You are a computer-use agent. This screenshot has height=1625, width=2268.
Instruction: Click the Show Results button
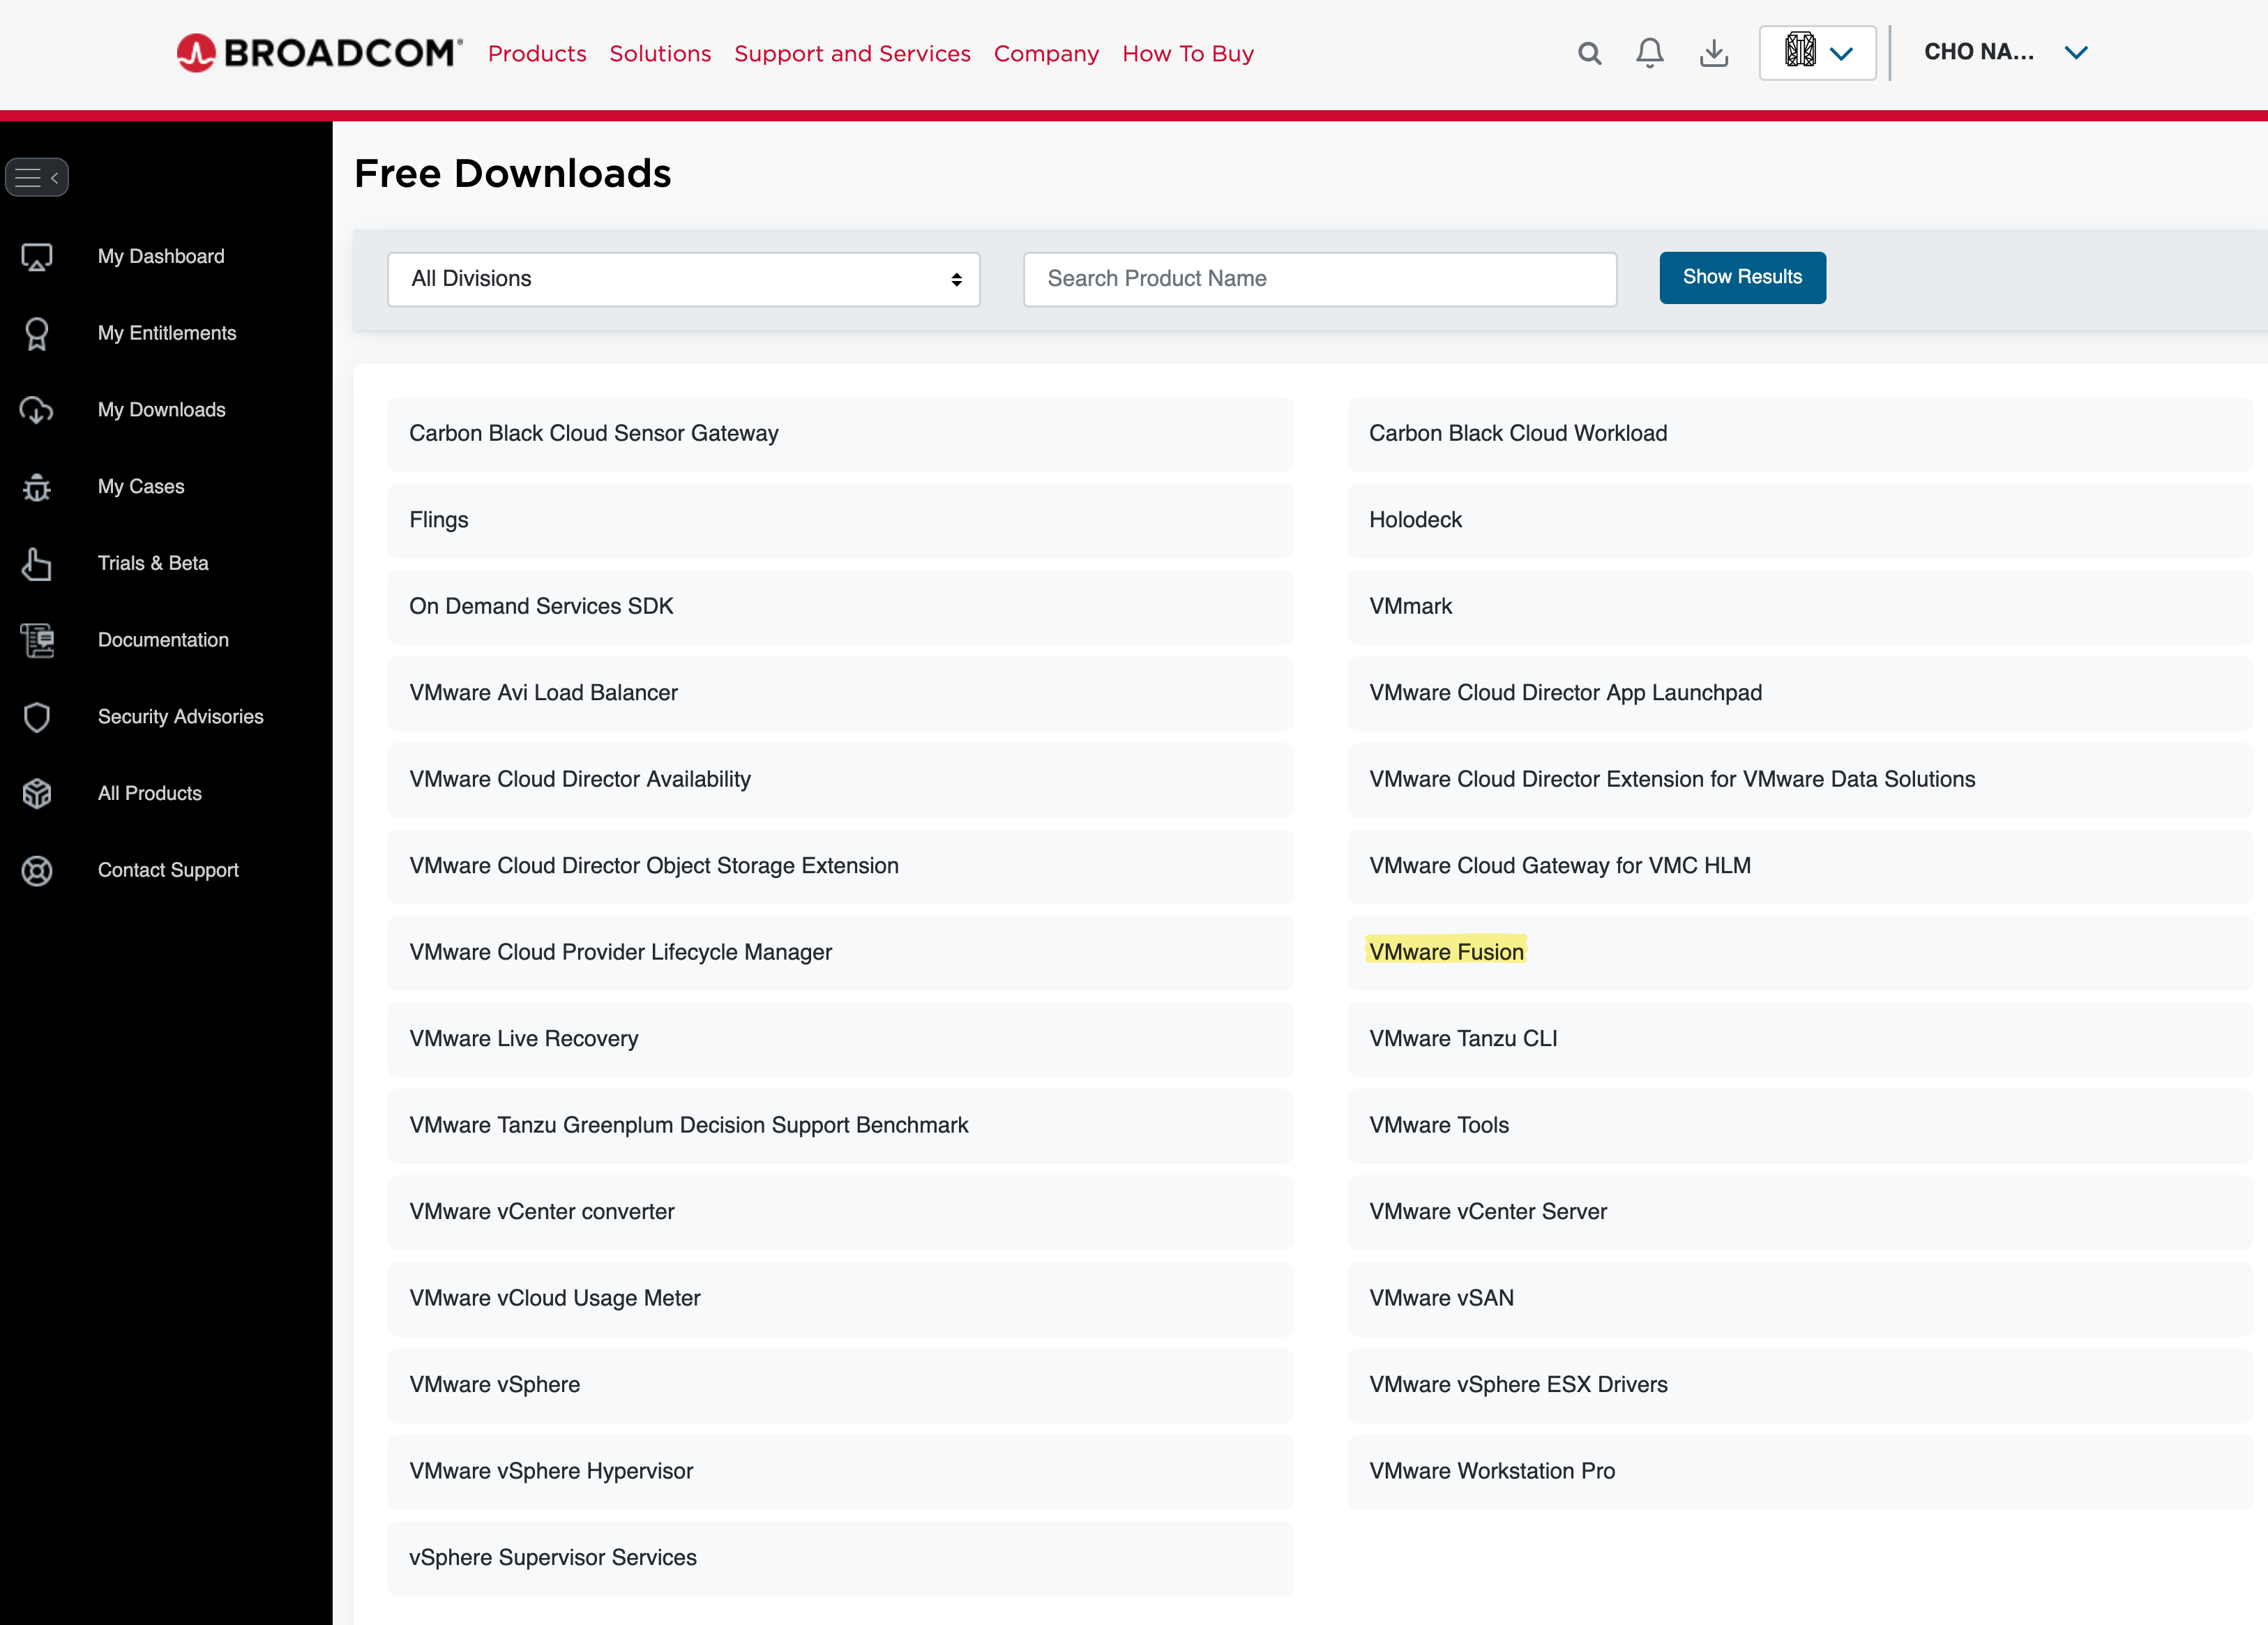1742,278
